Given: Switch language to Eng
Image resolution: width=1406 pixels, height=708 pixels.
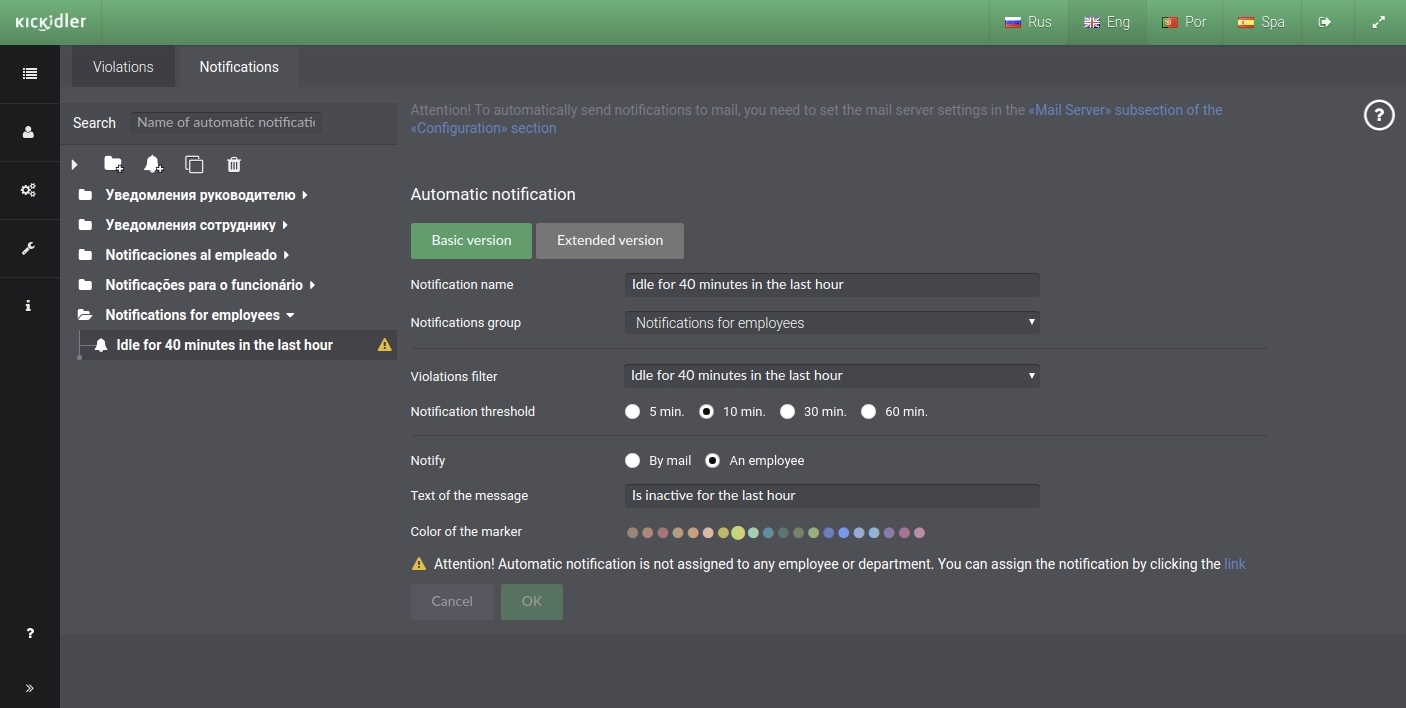Looking at the screenshot, I should tap(1106, 22).
